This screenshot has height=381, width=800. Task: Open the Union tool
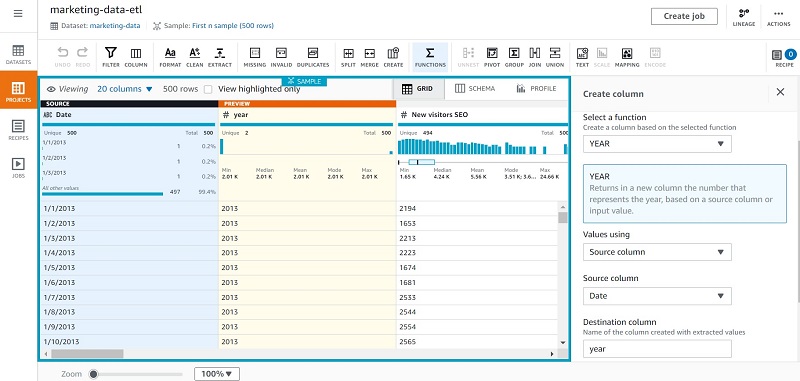[x=555, y=57]
